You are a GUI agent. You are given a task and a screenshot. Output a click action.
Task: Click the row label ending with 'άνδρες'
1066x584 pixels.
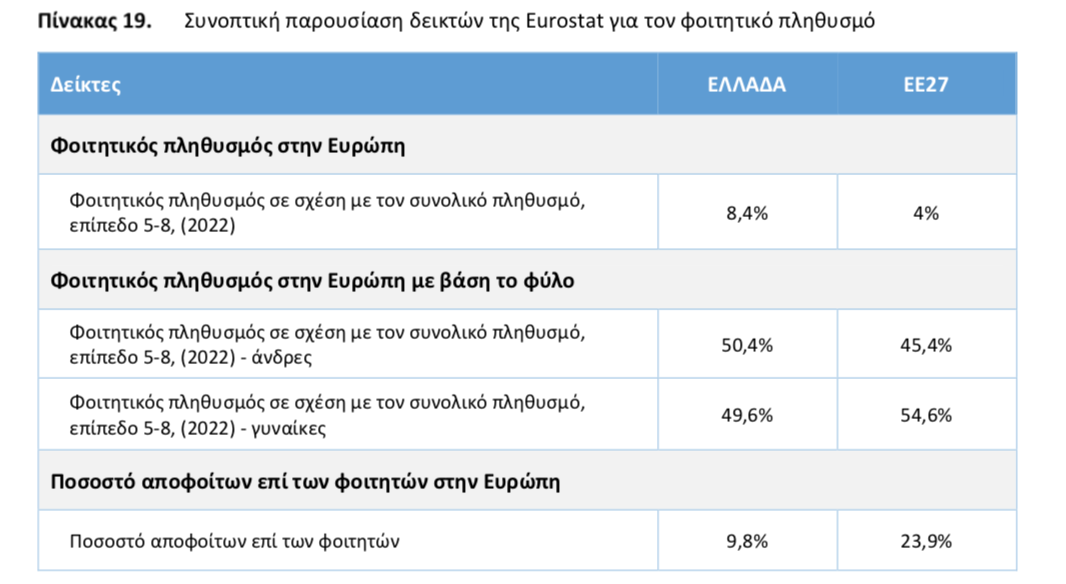click(327, 345)
